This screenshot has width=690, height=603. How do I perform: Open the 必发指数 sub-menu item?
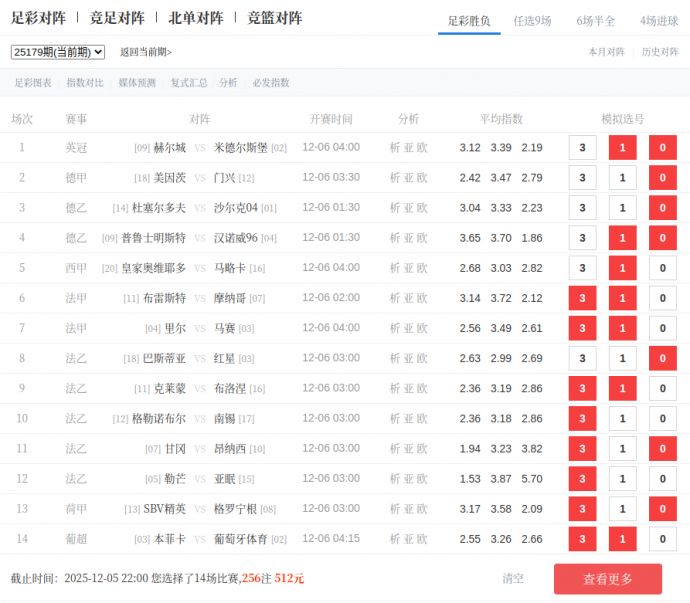[271, 83]
